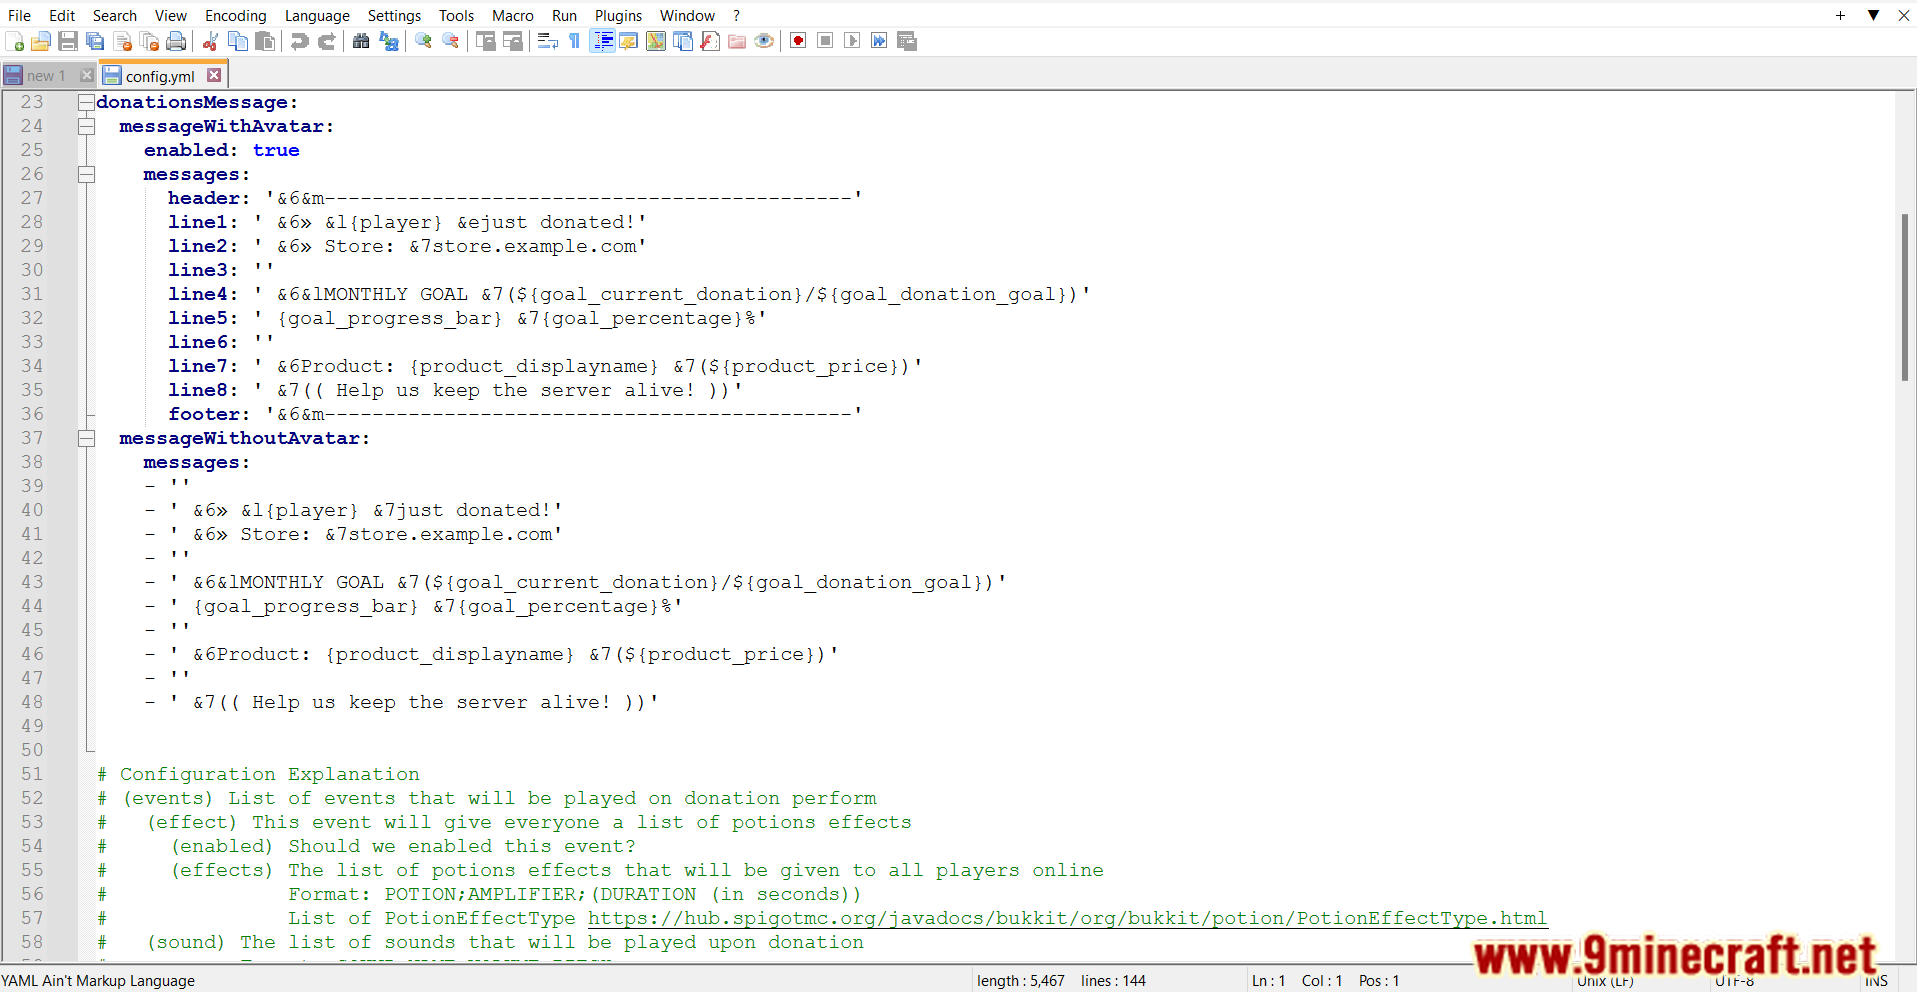The width and height of the screenshot is (1917, 992).
Task: Open the Language menu
Action: pos(317,15)
